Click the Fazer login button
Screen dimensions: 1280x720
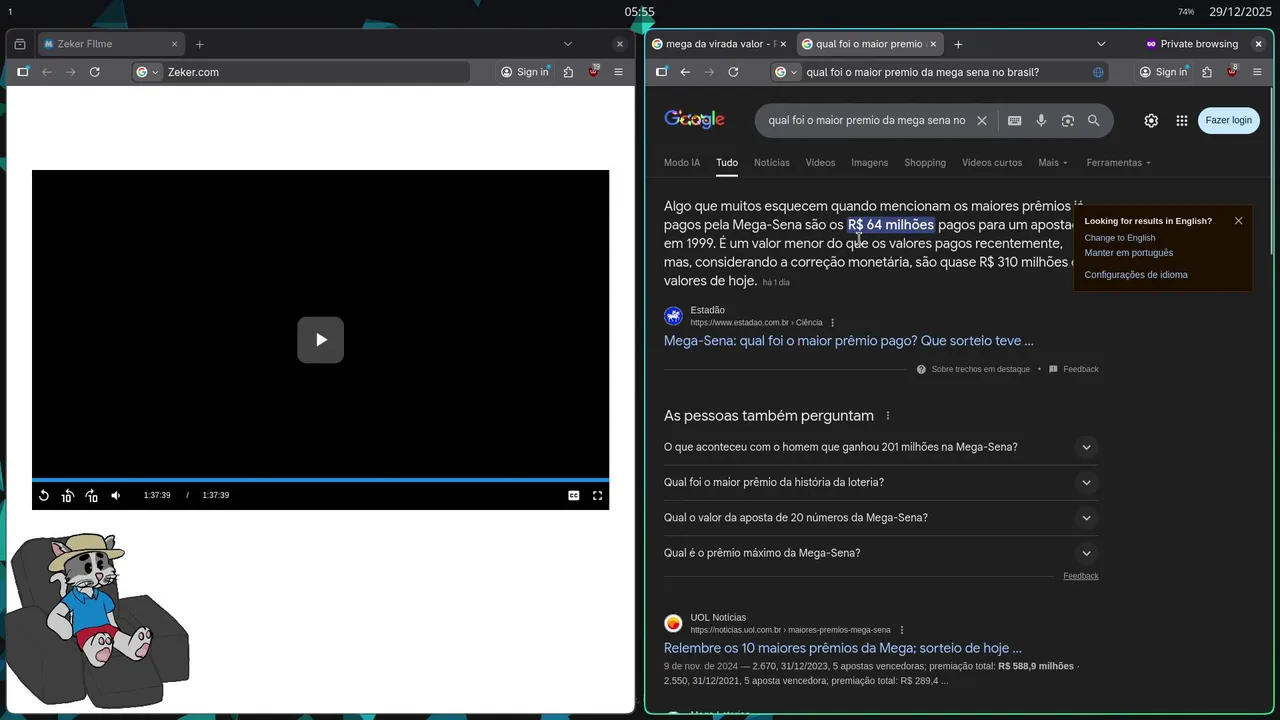pyautogui.click(x=1228, y=120)
